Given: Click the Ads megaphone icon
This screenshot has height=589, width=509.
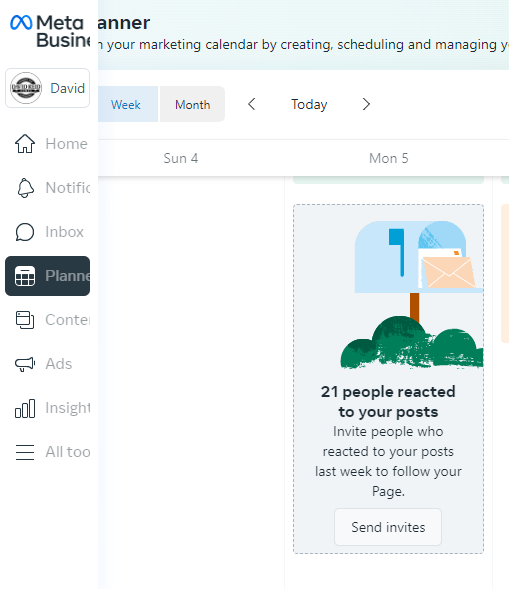Looking at the screenshot, I should [25, 364].
